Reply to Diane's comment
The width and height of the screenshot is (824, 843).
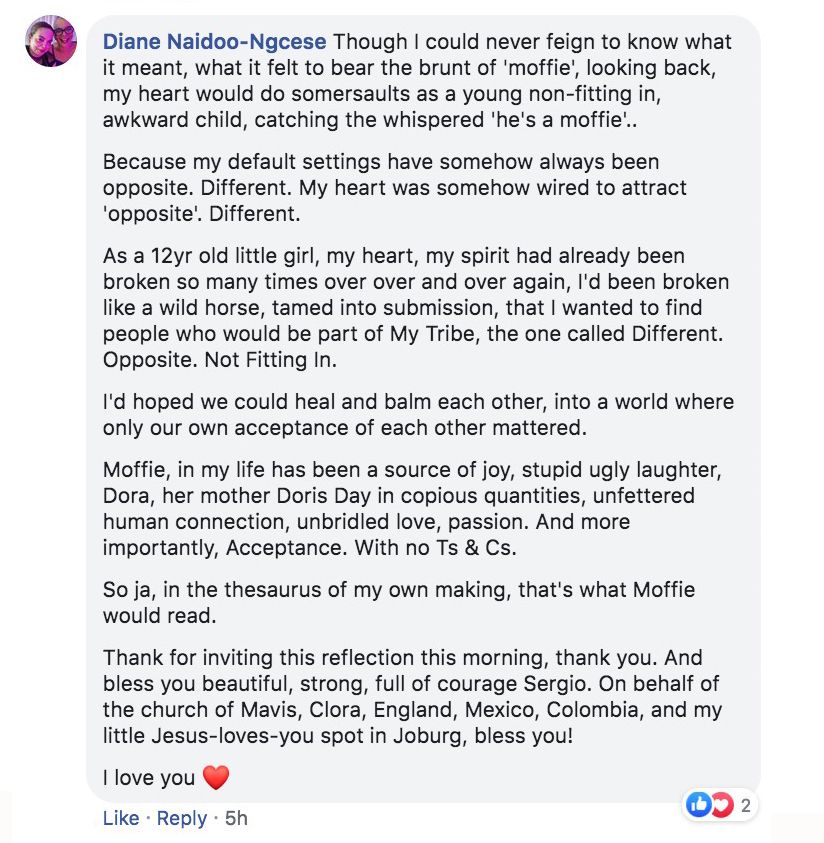[x=182, y=818]
